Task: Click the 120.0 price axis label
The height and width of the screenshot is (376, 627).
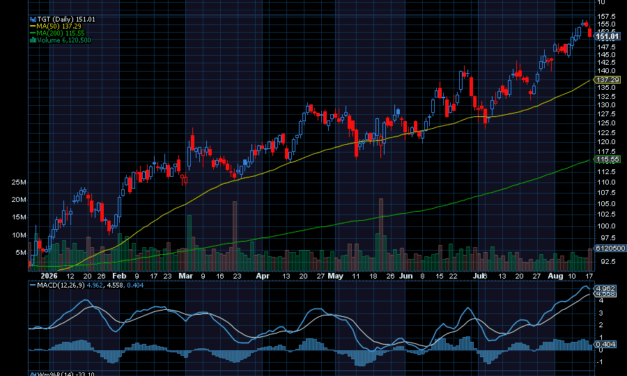Action: coord(607,142)
